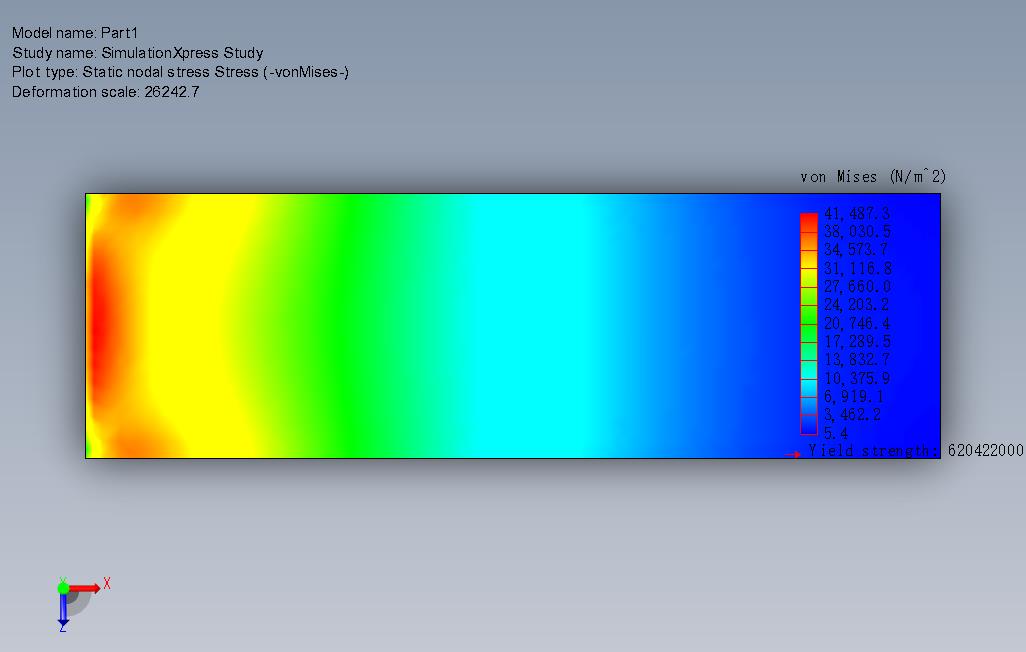Viewport: 1026px width, 652px height.
Task: Pick legend value 10,375.9
Action: coord(857,378)
